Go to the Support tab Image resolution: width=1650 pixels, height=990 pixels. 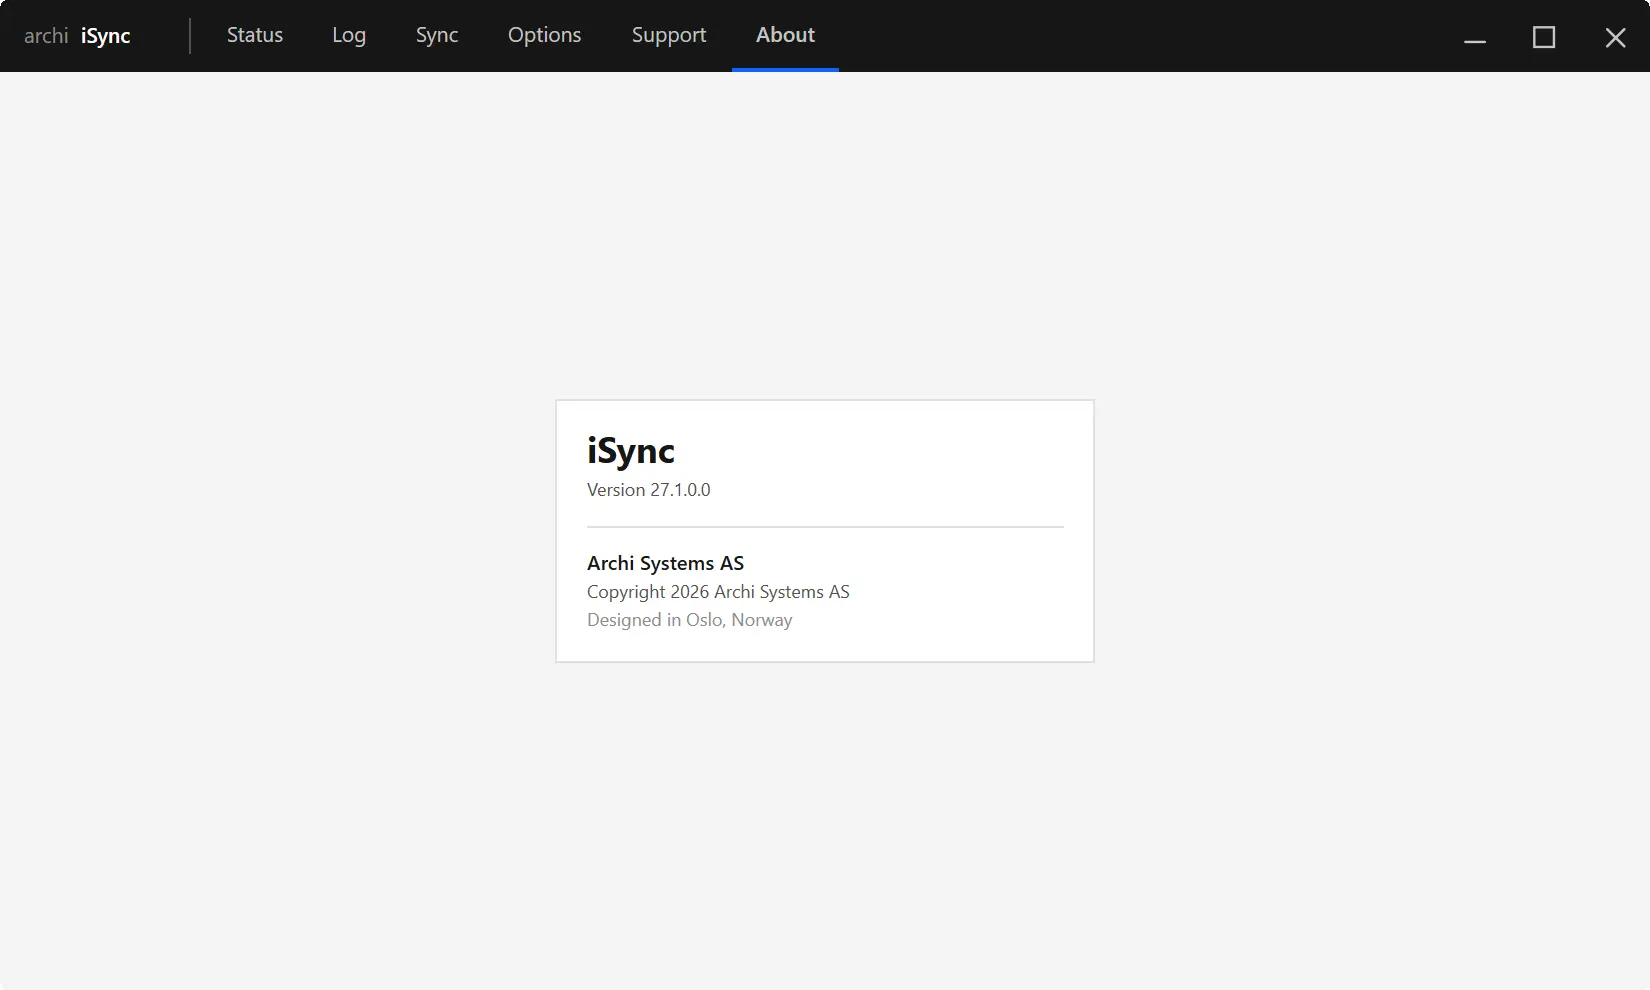point(668,34)
